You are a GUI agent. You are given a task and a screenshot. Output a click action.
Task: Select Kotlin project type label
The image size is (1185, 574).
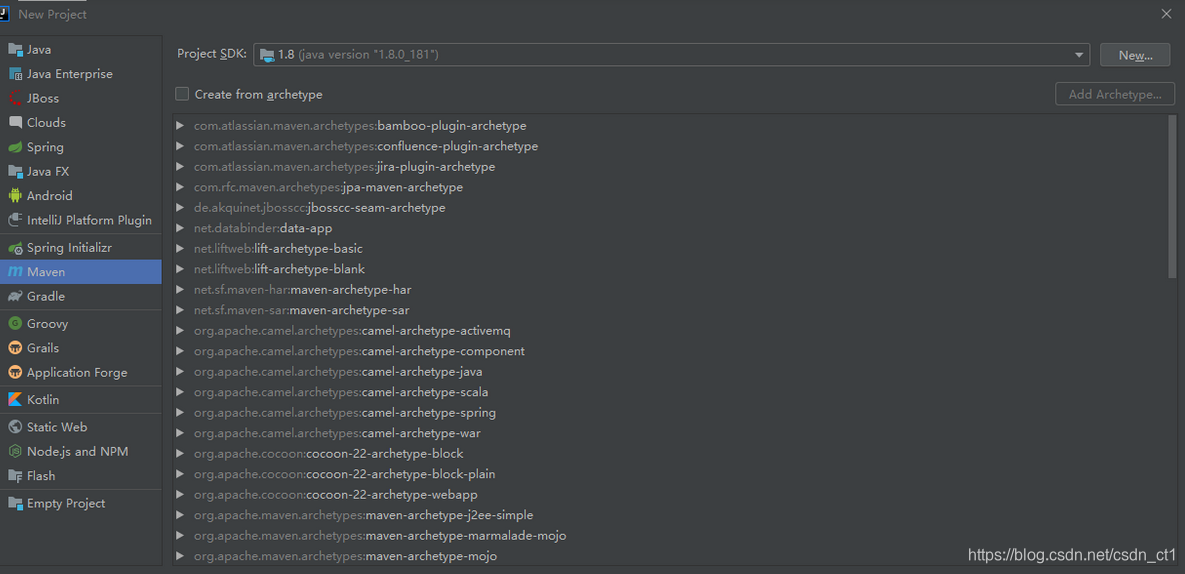[x=43, y=400]
